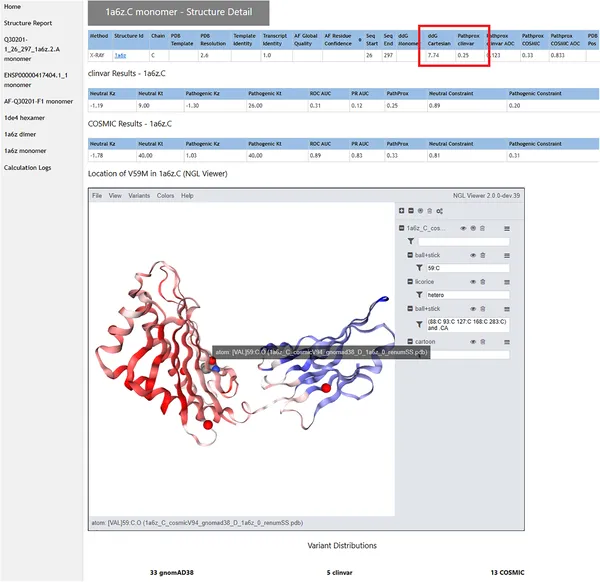
Task: Click the 88:C 93:C 127:C selection field
Action: pyautogui.click(x=468, y=324)
